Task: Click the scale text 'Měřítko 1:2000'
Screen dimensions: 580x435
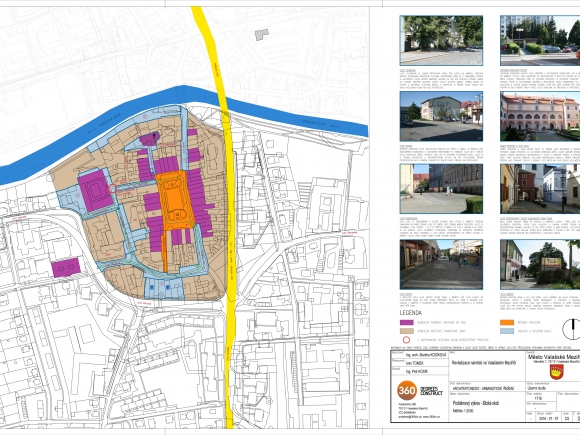Action: (463, 411)
